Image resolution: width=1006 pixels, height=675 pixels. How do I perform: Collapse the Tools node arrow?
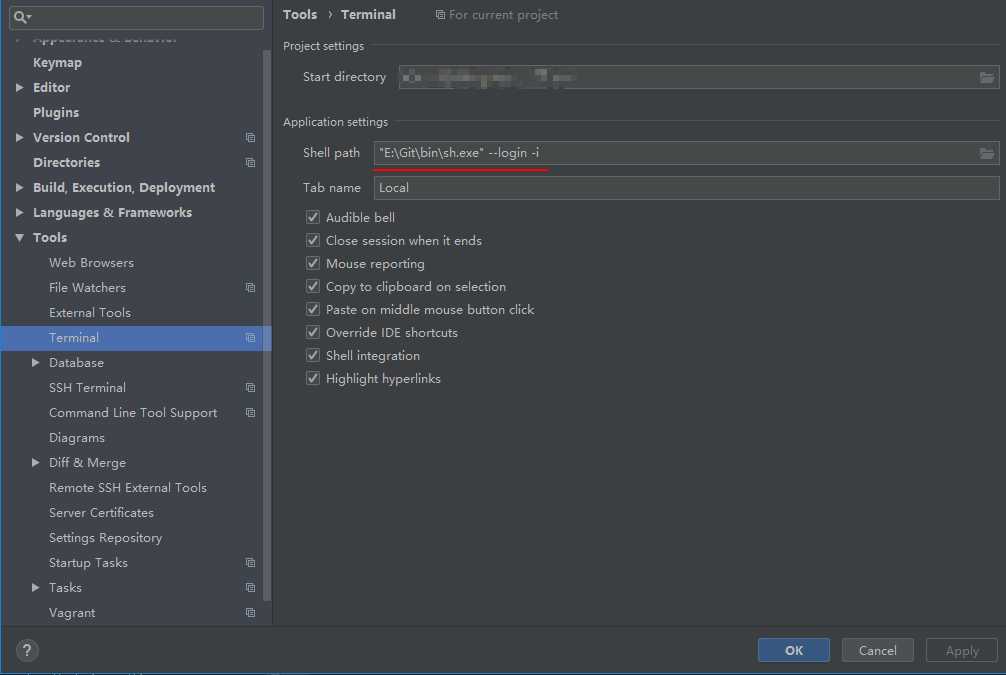click(x=19, y=237)
